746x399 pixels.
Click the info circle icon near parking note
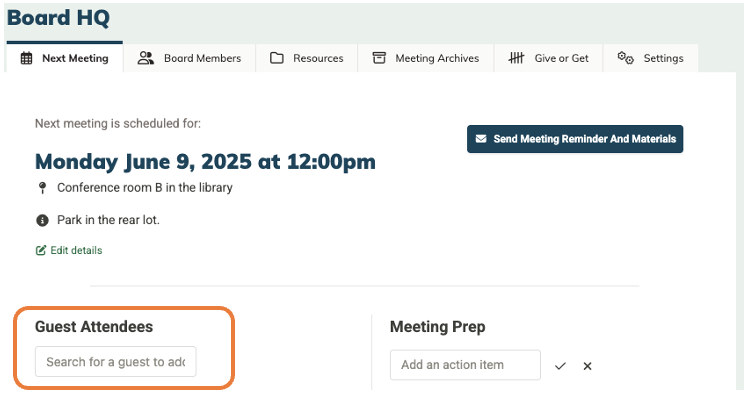(42, 220)
